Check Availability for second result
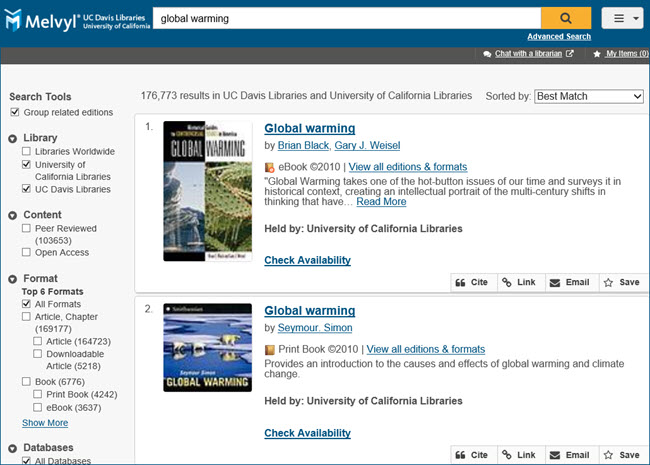 308,433
